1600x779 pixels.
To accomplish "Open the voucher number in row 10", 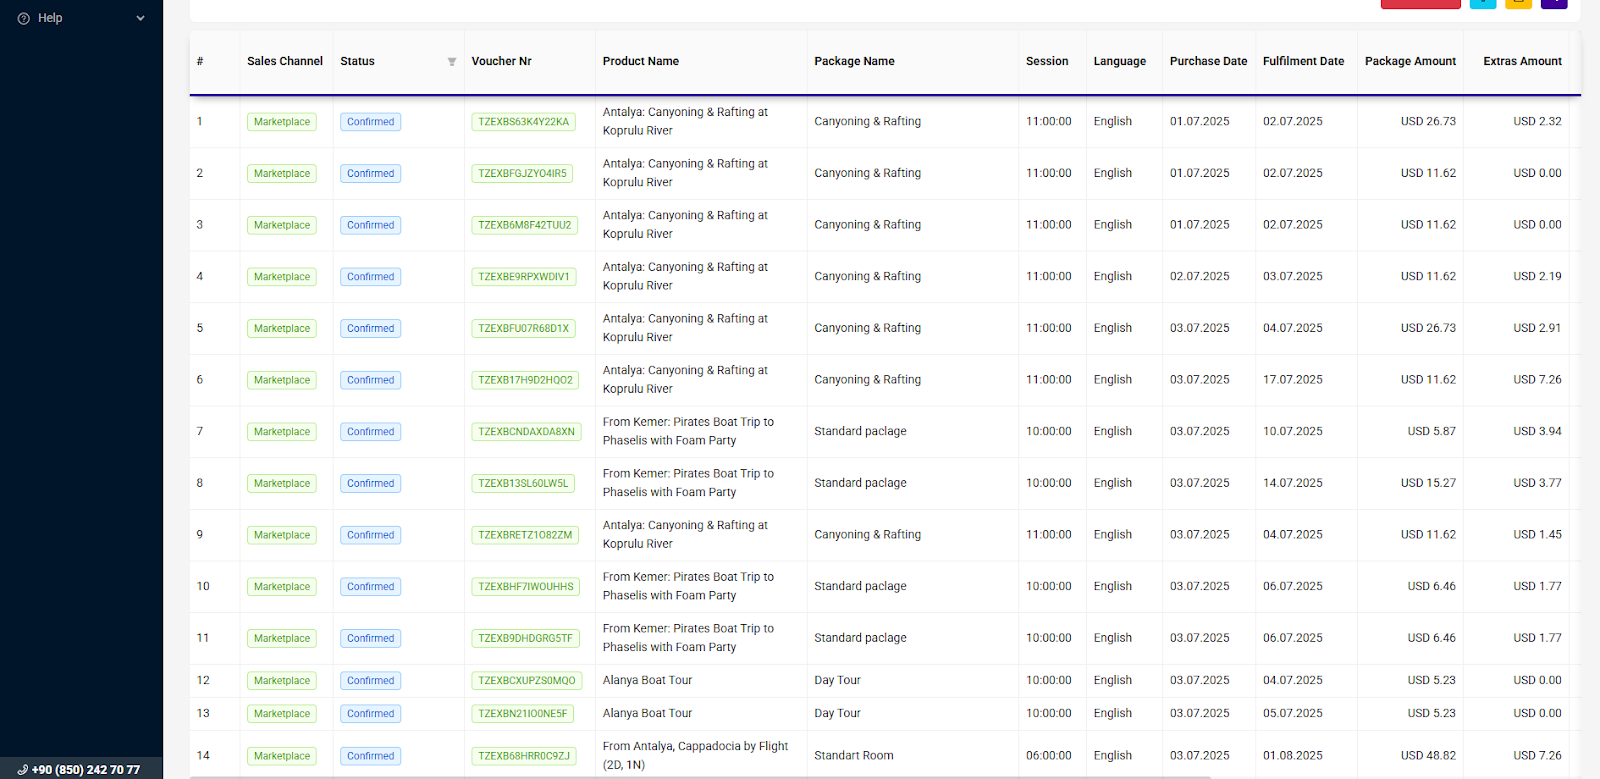I will click(526, 587).
